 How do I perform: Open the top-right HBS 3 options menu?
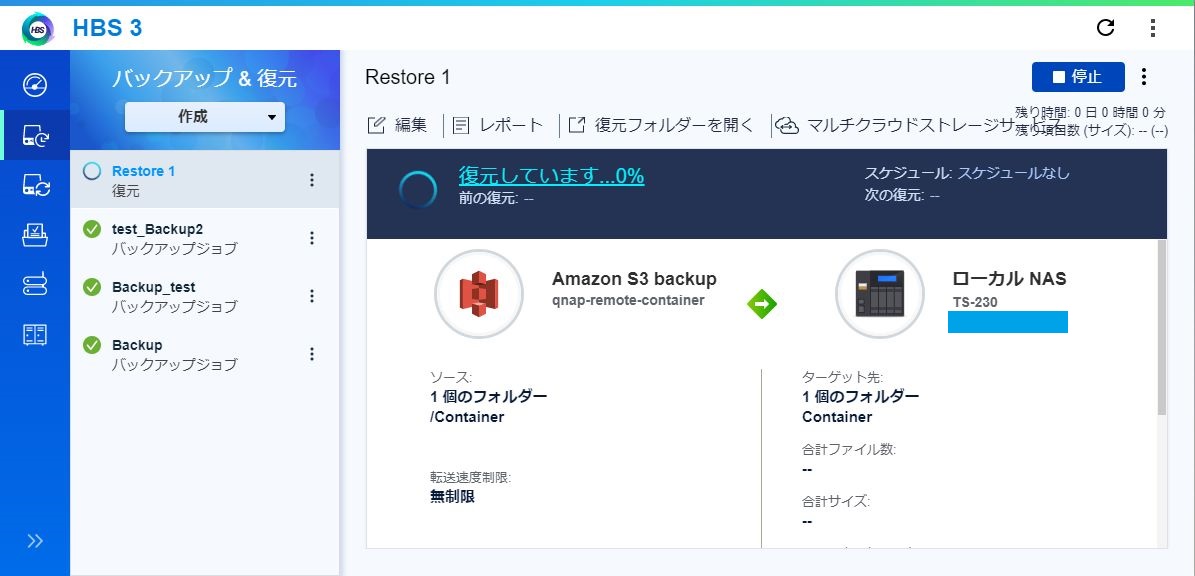click(1152, 28)
